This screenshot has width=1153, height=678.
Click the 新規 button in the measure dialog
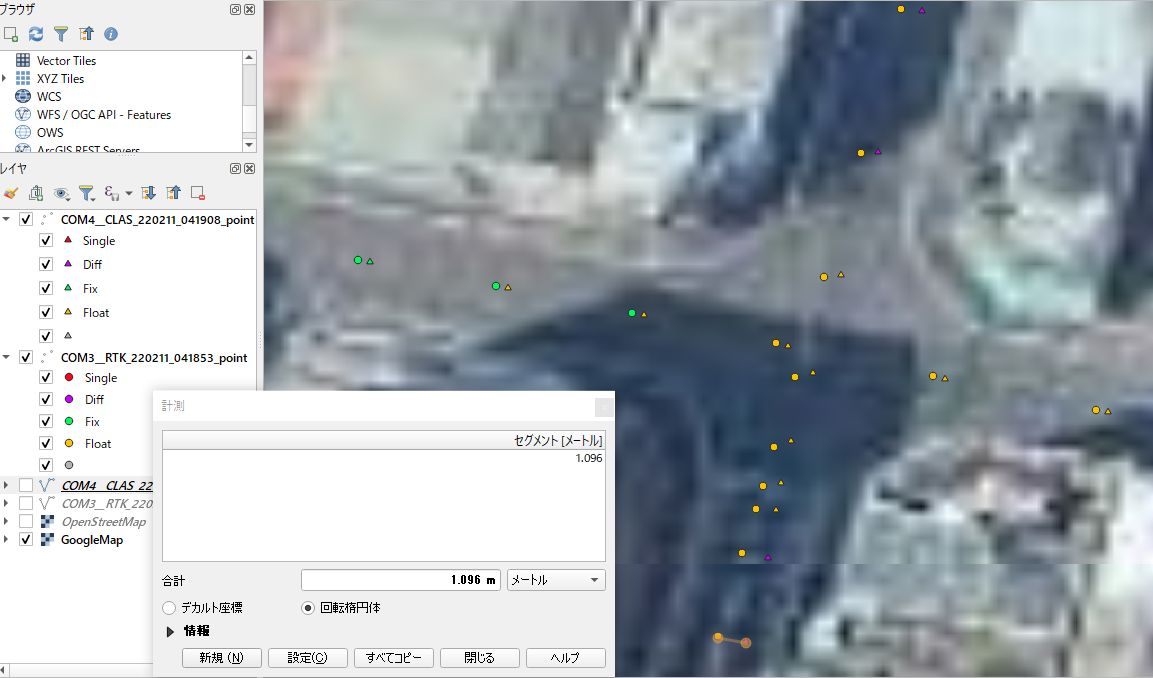(x=221, y=657)
